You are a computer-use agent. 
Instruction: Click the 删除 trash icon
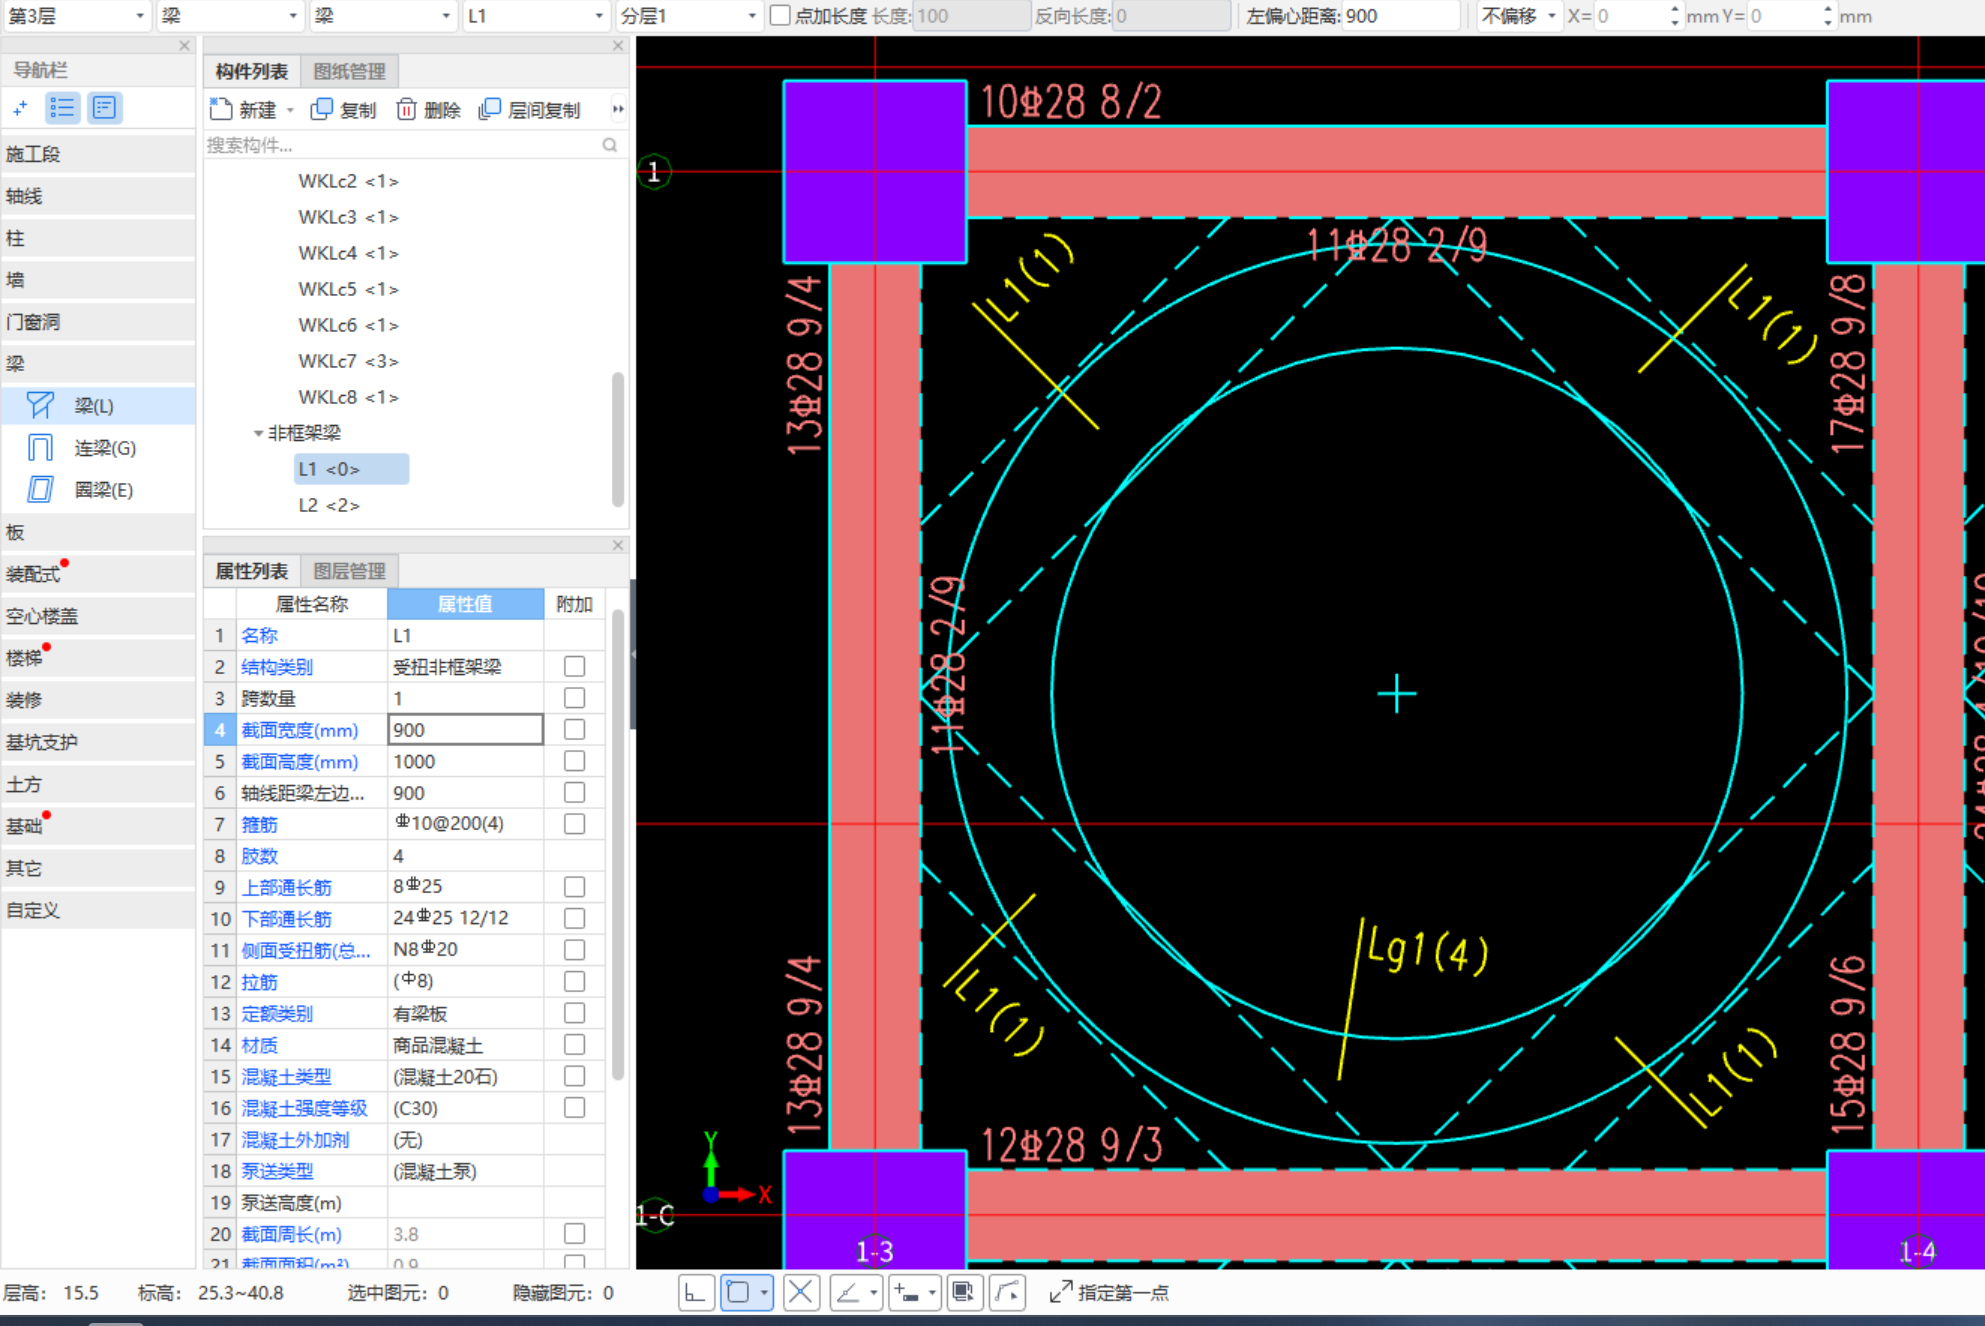[406, 109]
